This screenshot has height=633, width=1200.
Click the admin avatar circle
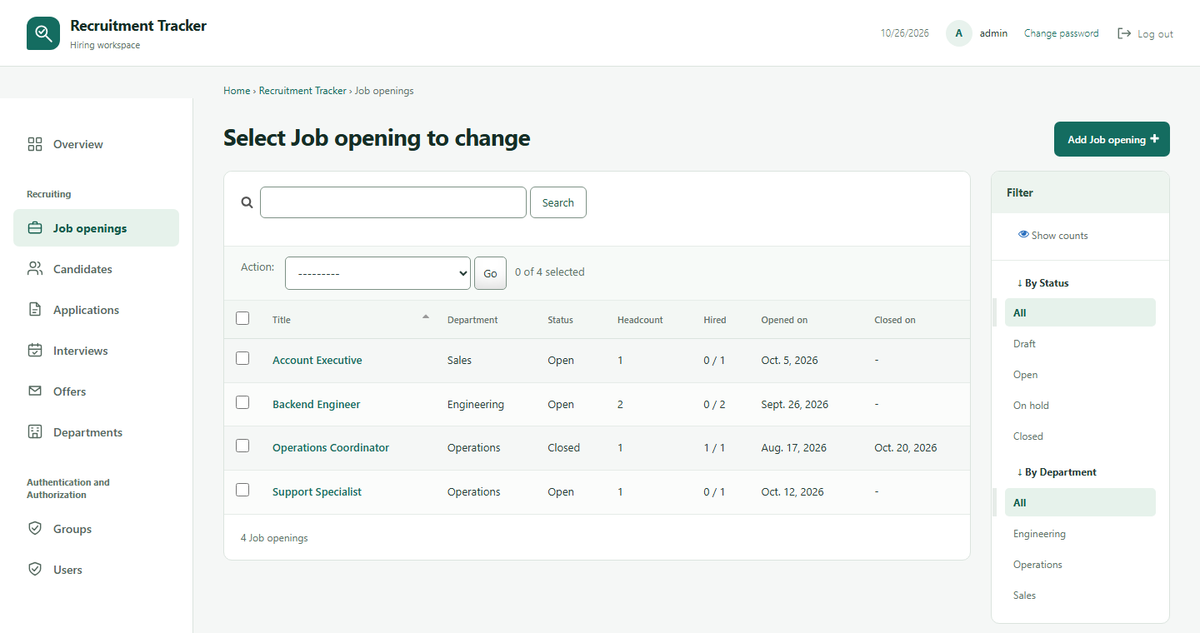[x=959, y=33]
